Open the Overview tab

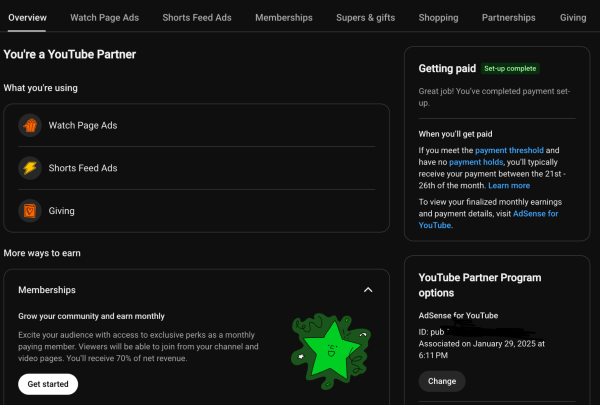[x=27, y=18]
